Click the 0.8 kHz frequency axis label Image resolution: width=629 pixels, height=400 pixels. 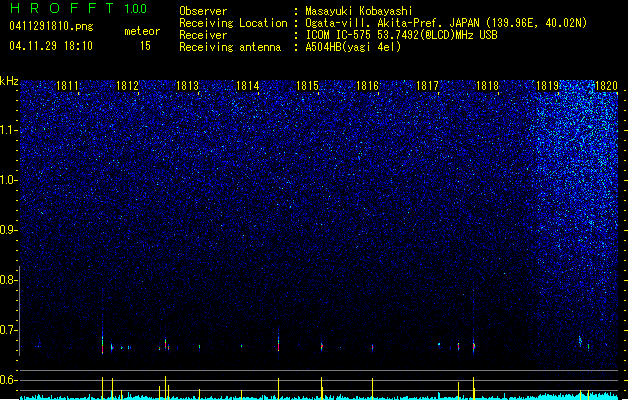(8, 280)
